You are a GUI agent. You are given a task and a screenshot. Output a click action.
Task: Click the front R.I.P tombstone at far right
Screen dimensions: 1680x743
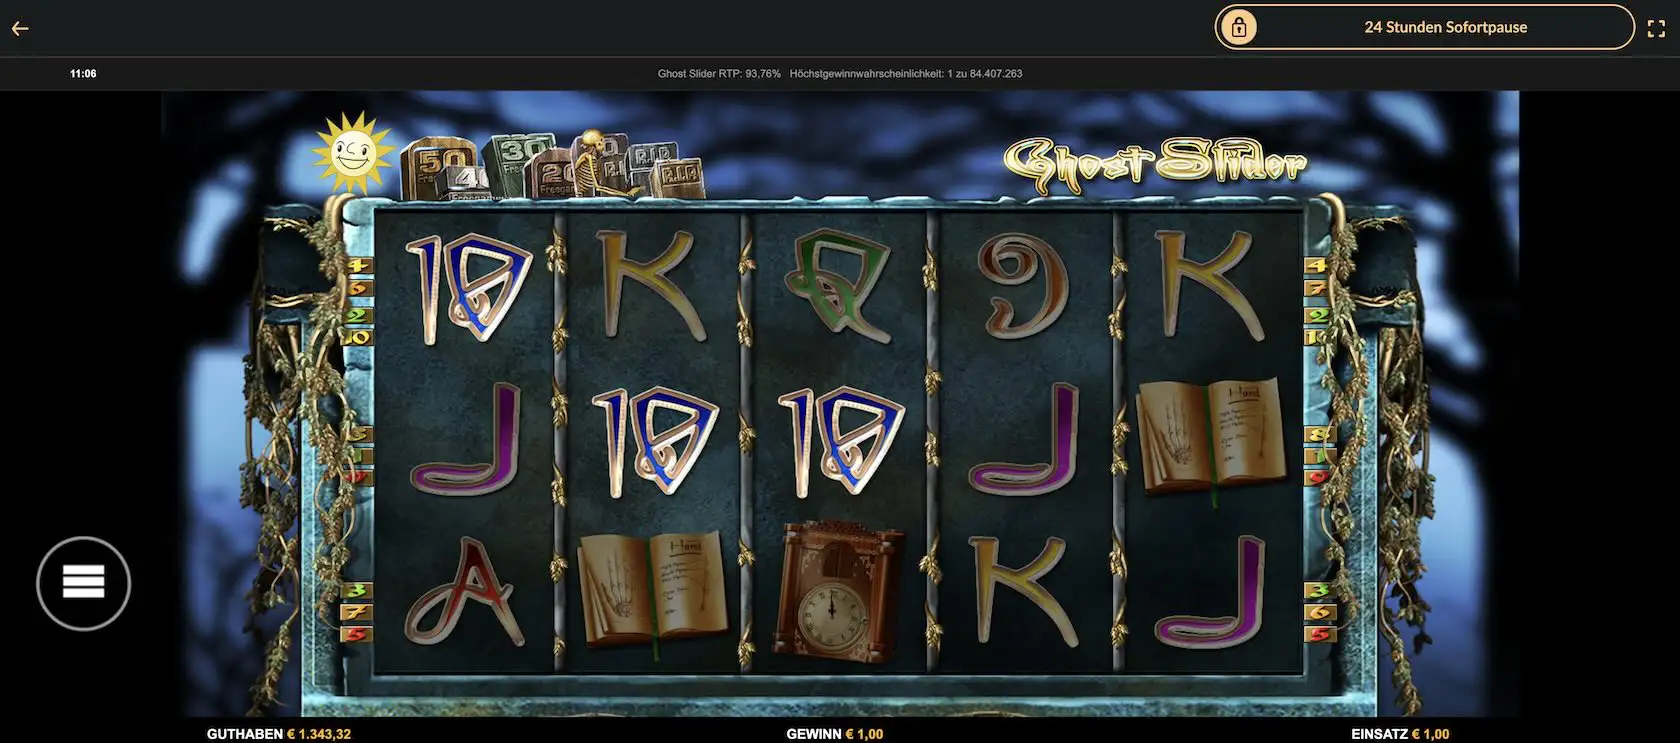tap(677, 179)
